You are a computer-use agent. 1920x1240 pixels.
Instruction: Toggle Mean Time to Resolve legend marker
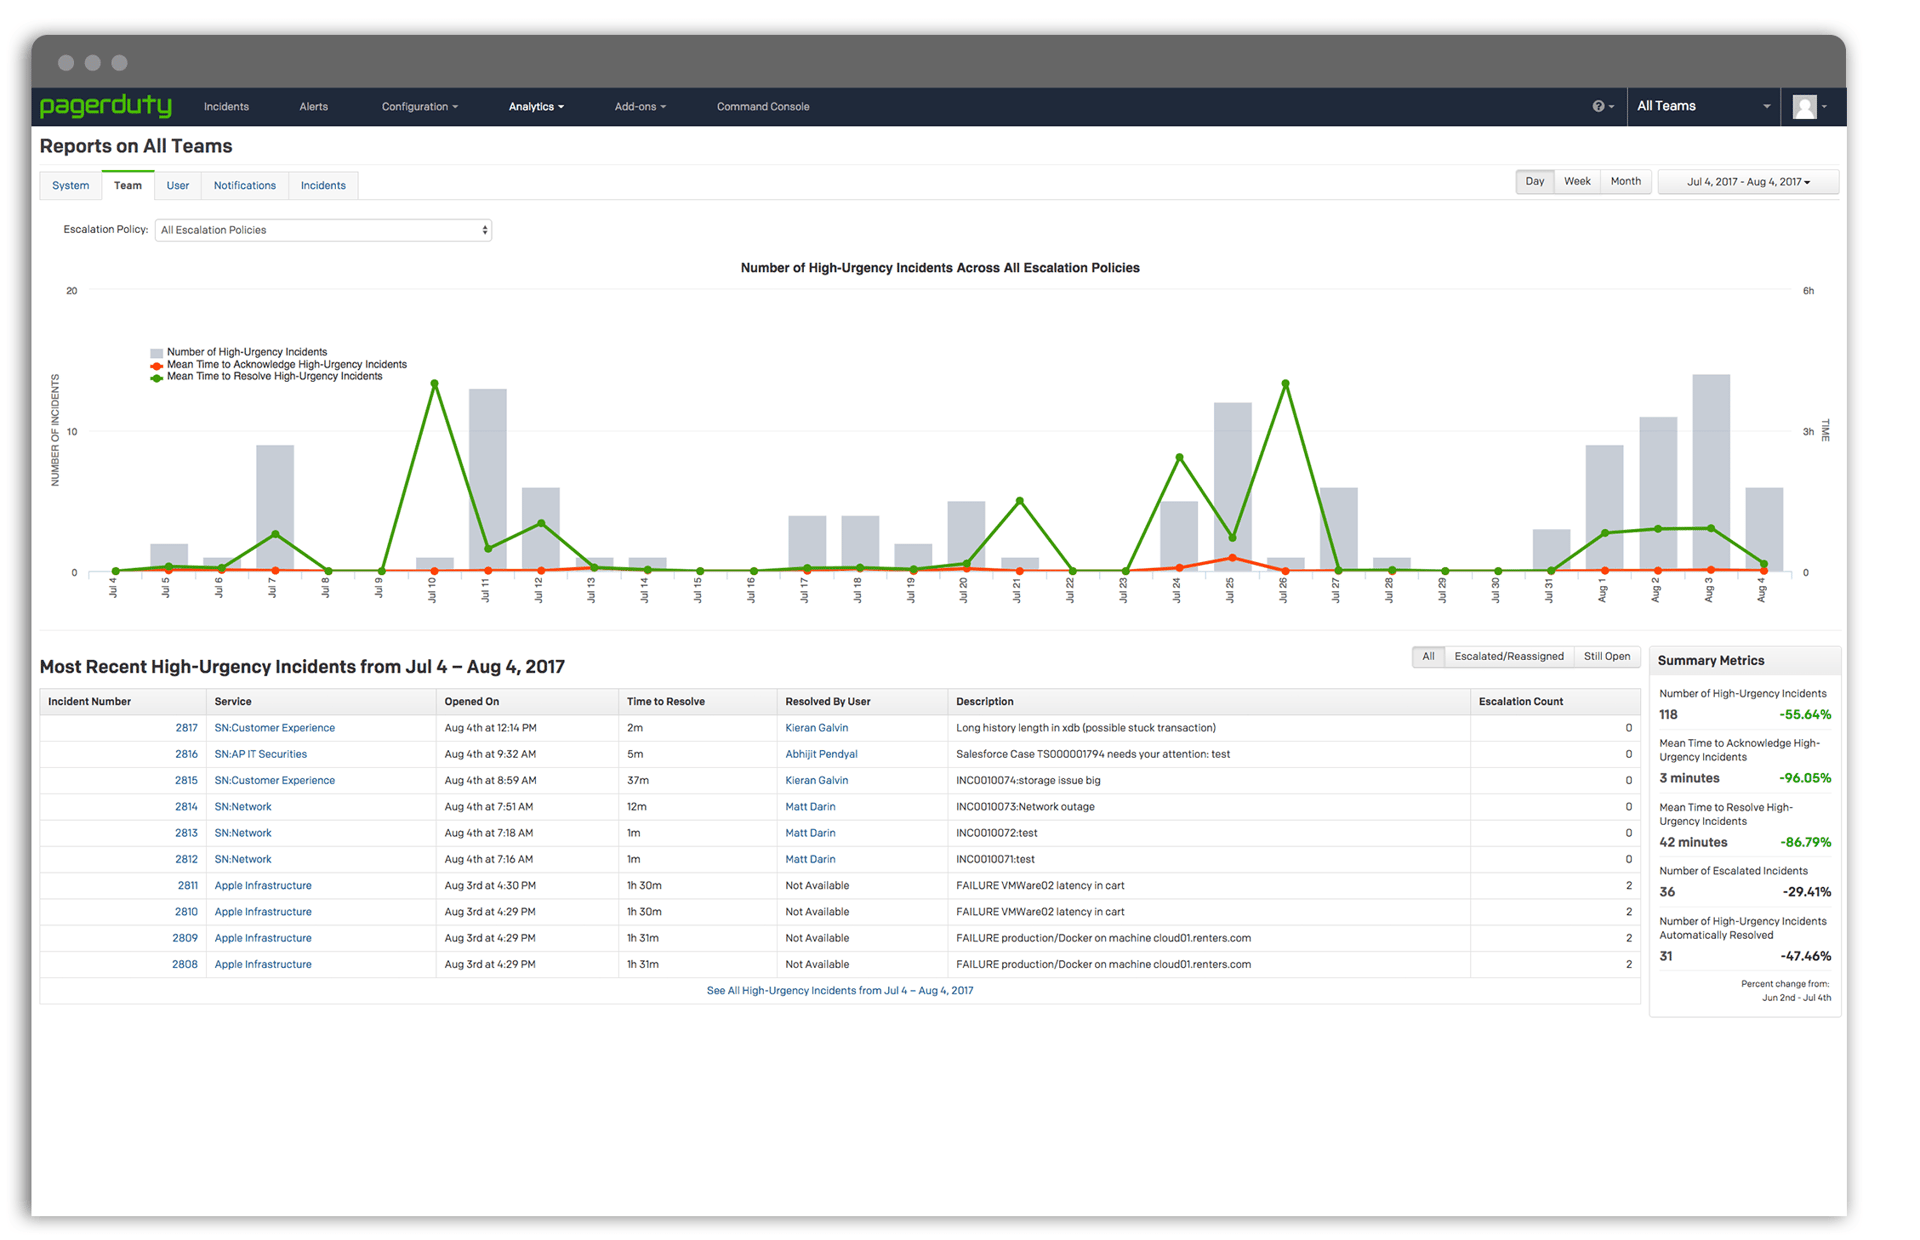click(156, 378)
